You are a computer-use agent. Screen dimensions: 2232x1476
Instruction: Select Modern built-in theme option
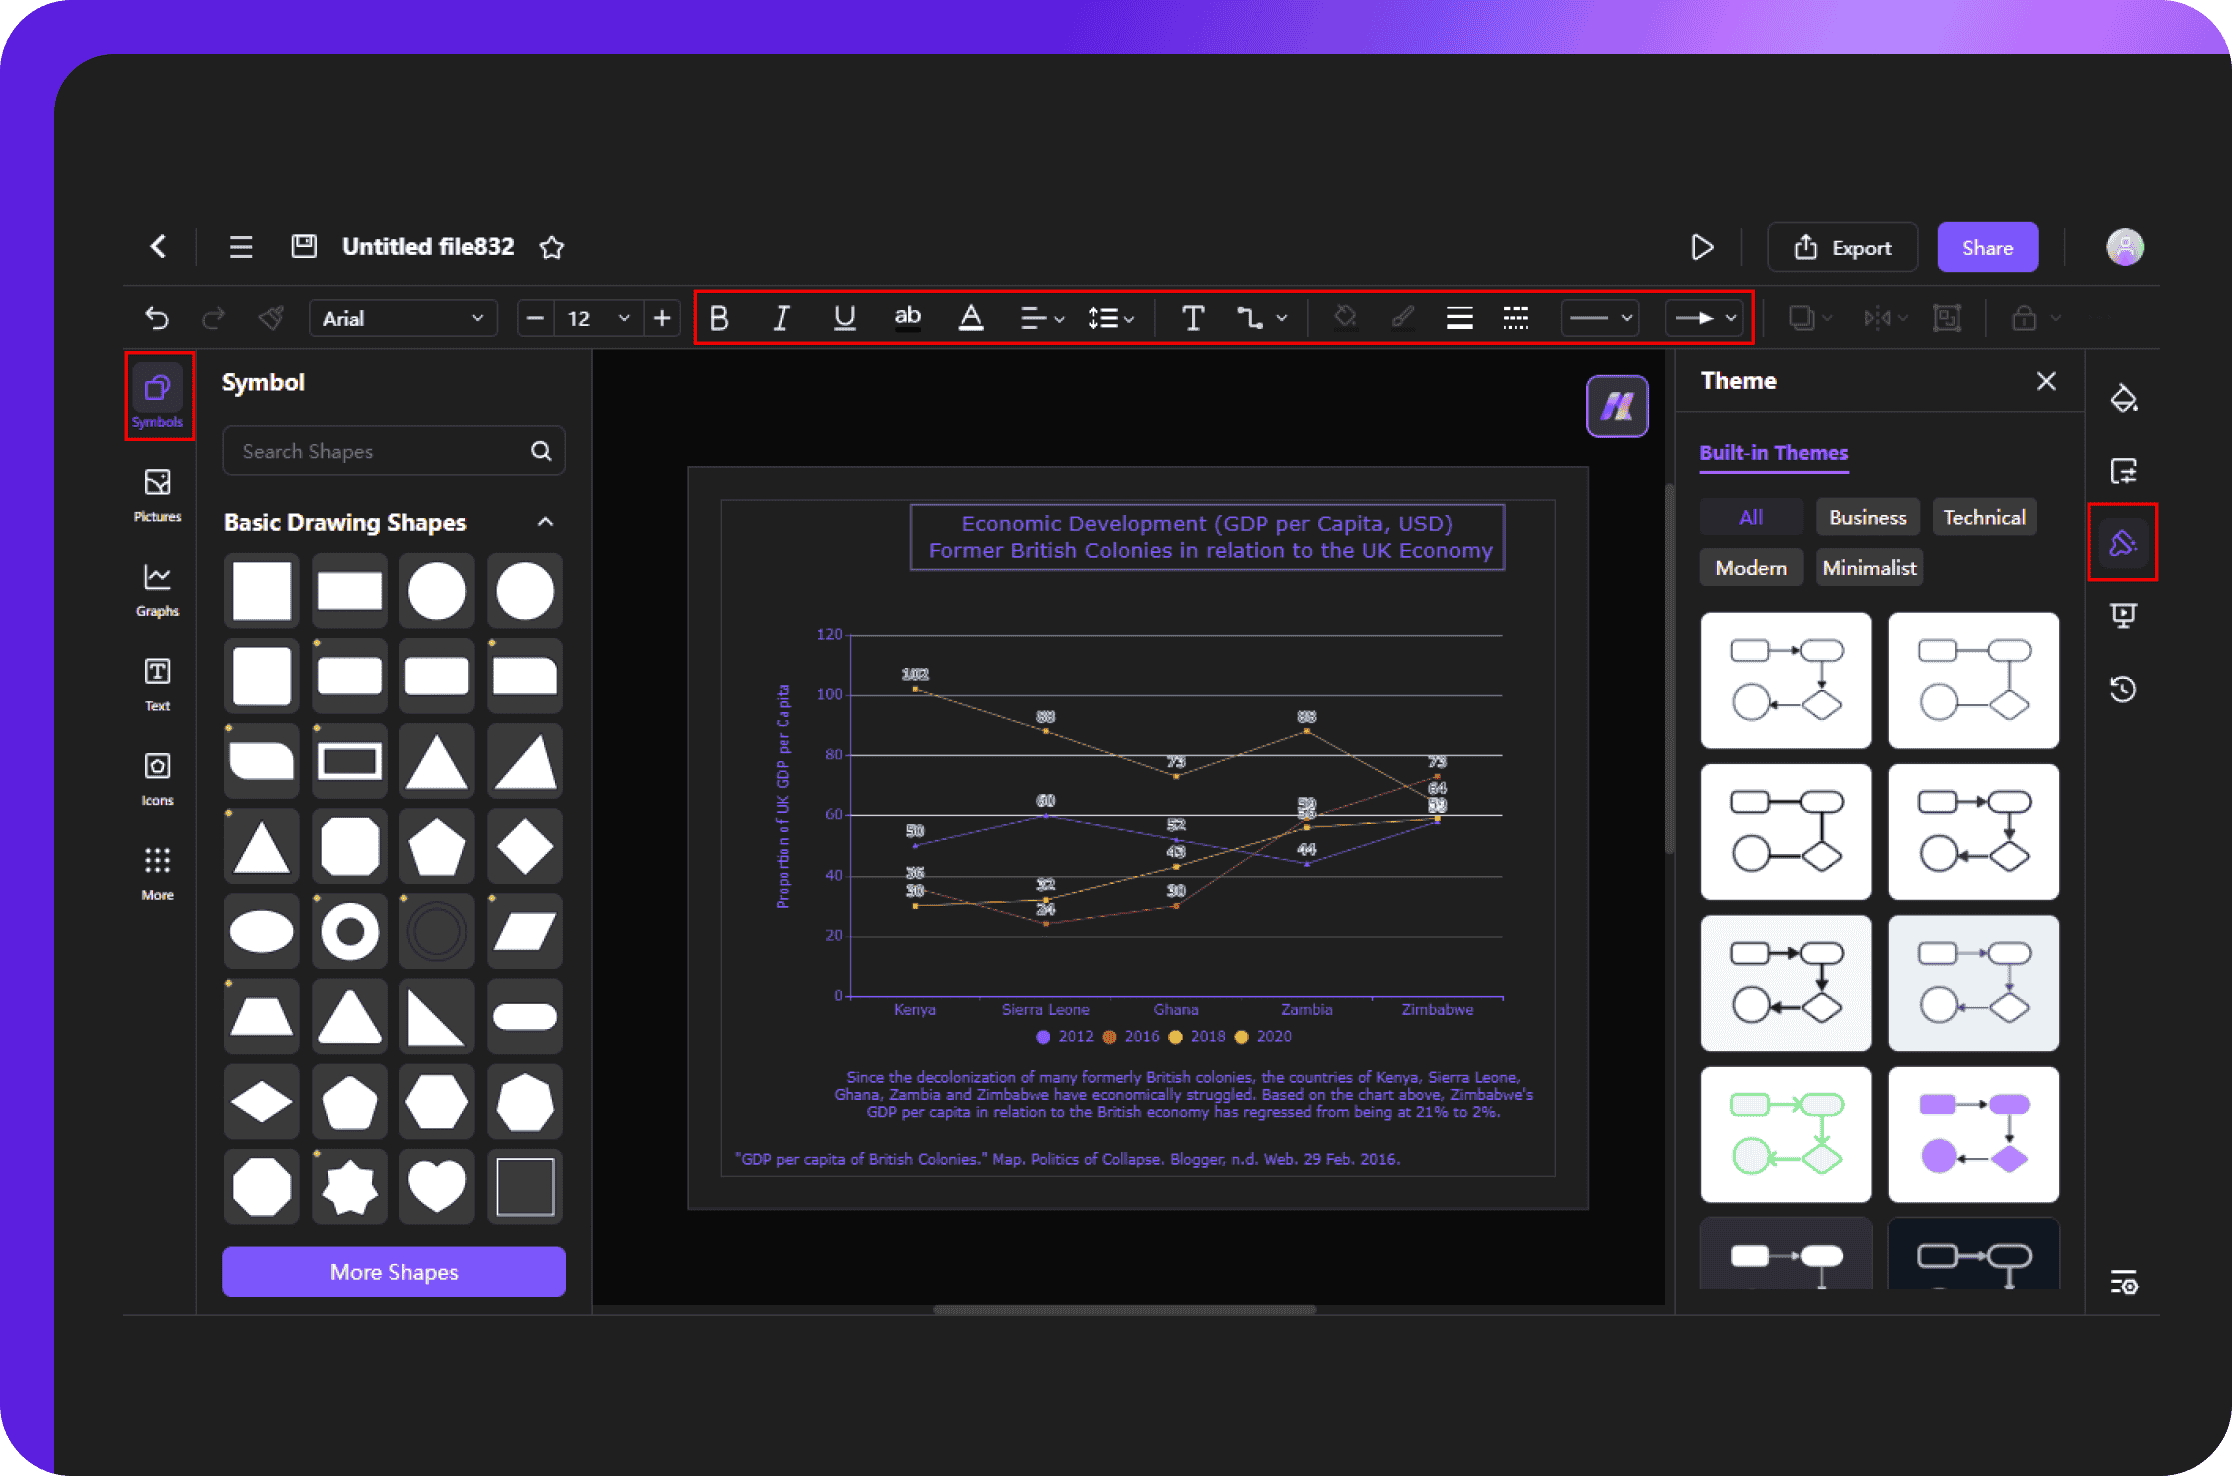click(x=1749, y=567)
